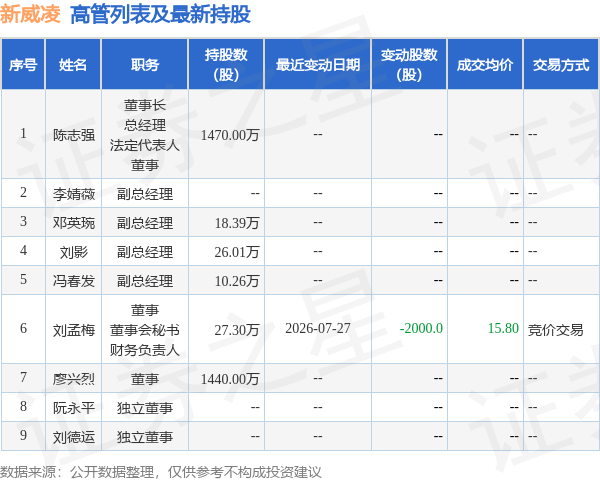Click the name 冯春发
Viewport: 600px width, 481px height.
coord(73,281)
